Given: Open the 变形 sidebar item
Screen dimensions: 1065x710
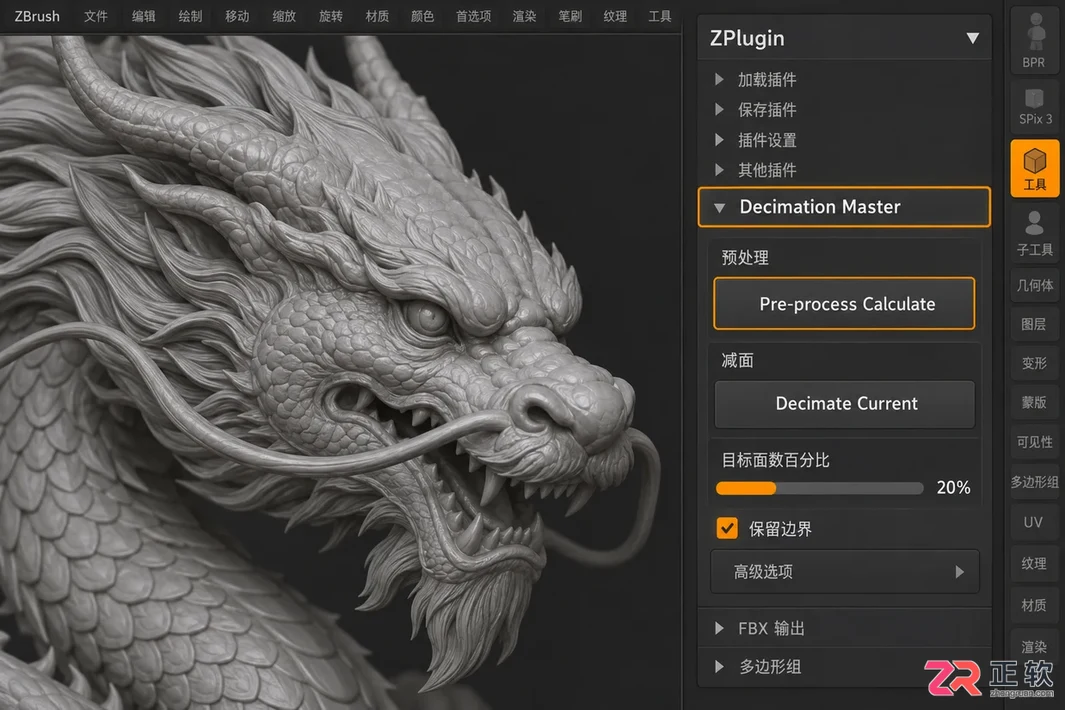Looking at the screenshot, I should click(x=1034, y=363).
